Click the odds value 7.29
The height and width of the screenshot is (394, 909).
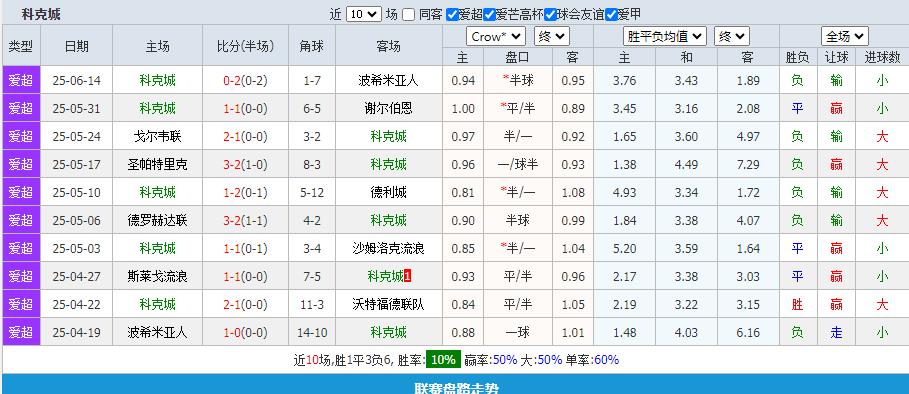coord(748,165)
